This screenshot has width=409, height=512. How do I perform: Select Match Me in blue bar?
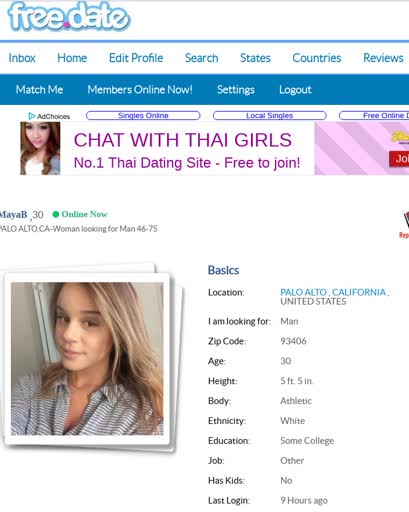click(x=39, y=90)
